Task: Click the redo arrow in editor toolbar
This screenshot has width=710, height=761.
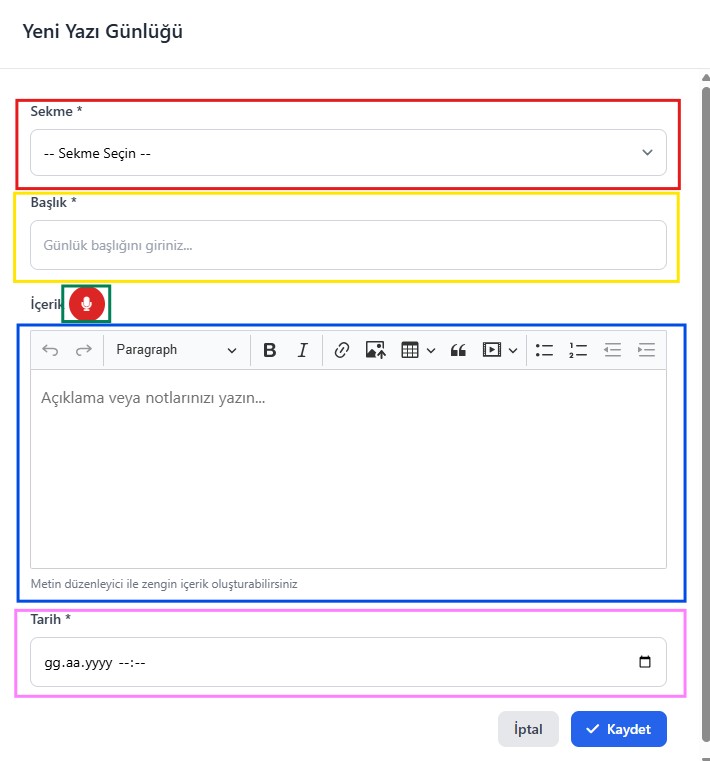Action: click(84, 350)
